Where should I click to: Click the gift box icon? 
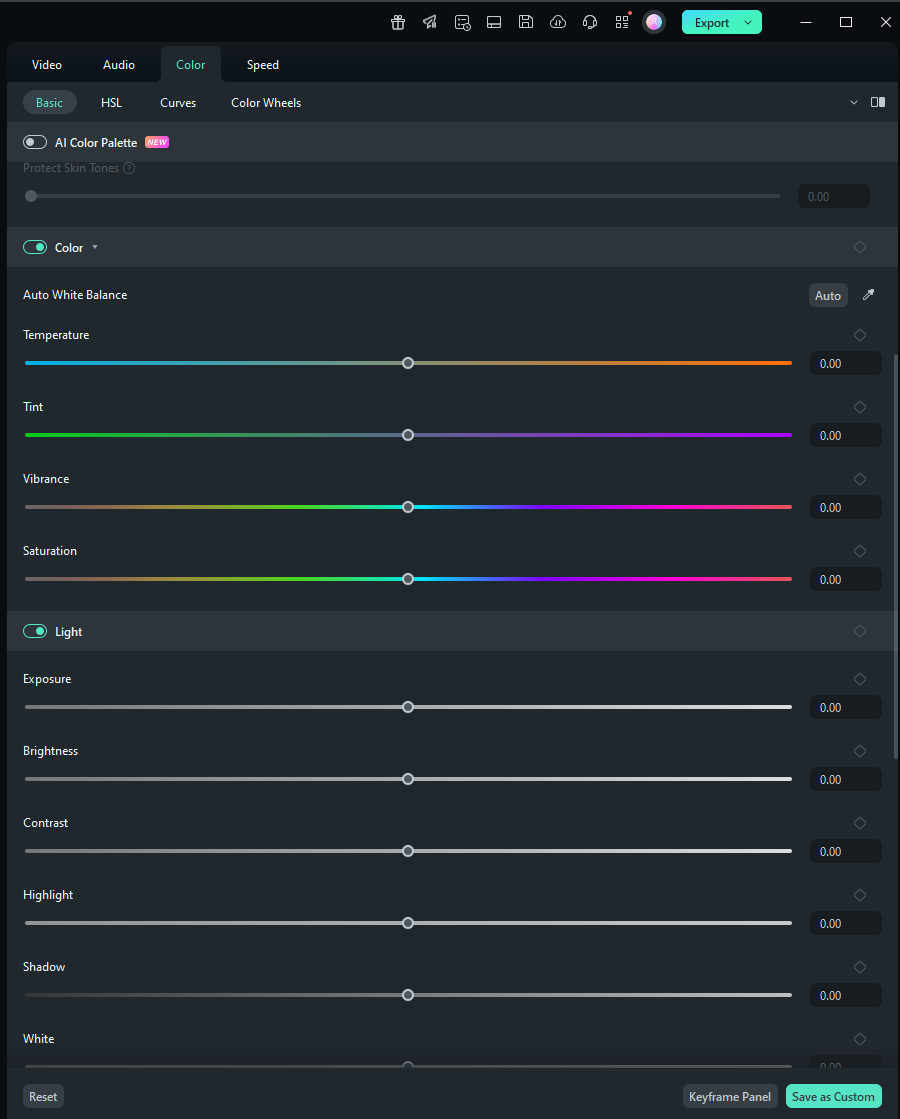398,22
